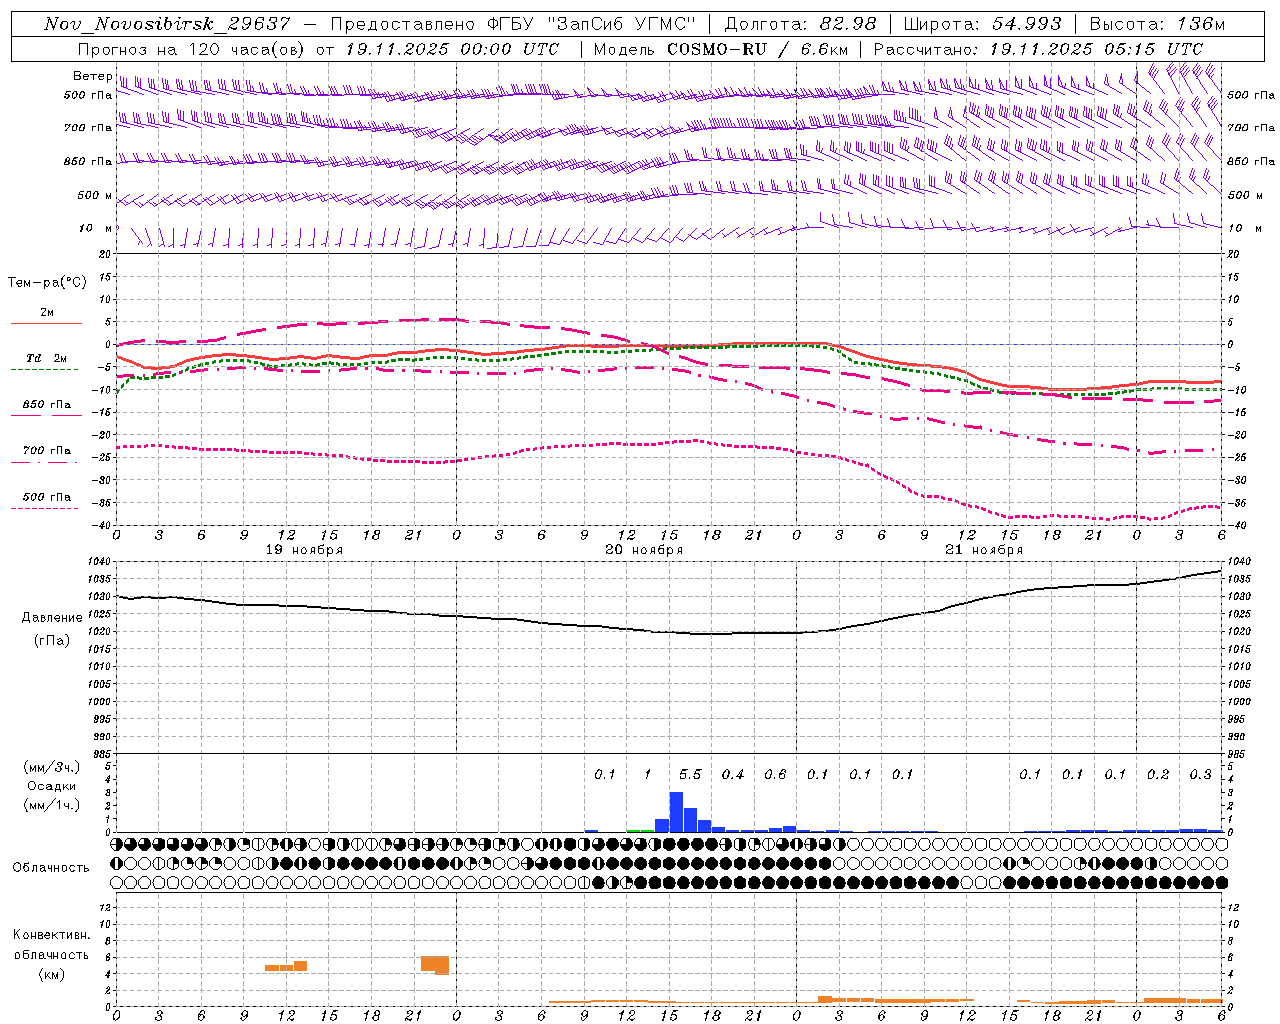Click the "Облачность" cloud cover label
The height and width of the screenshot is (1024, 1280).
click(51, 868)
